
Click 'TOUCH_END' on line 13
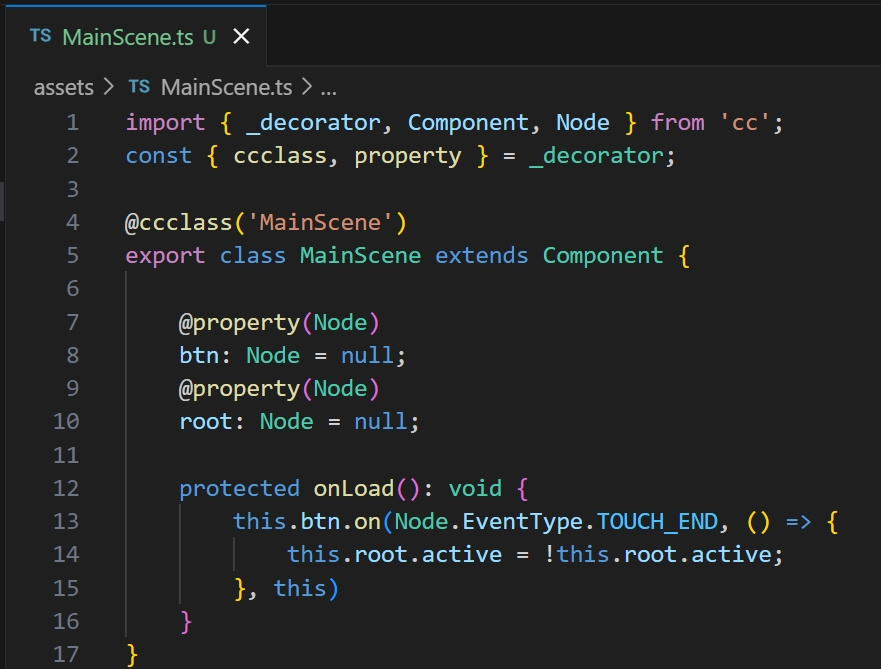tap(657, 522)
